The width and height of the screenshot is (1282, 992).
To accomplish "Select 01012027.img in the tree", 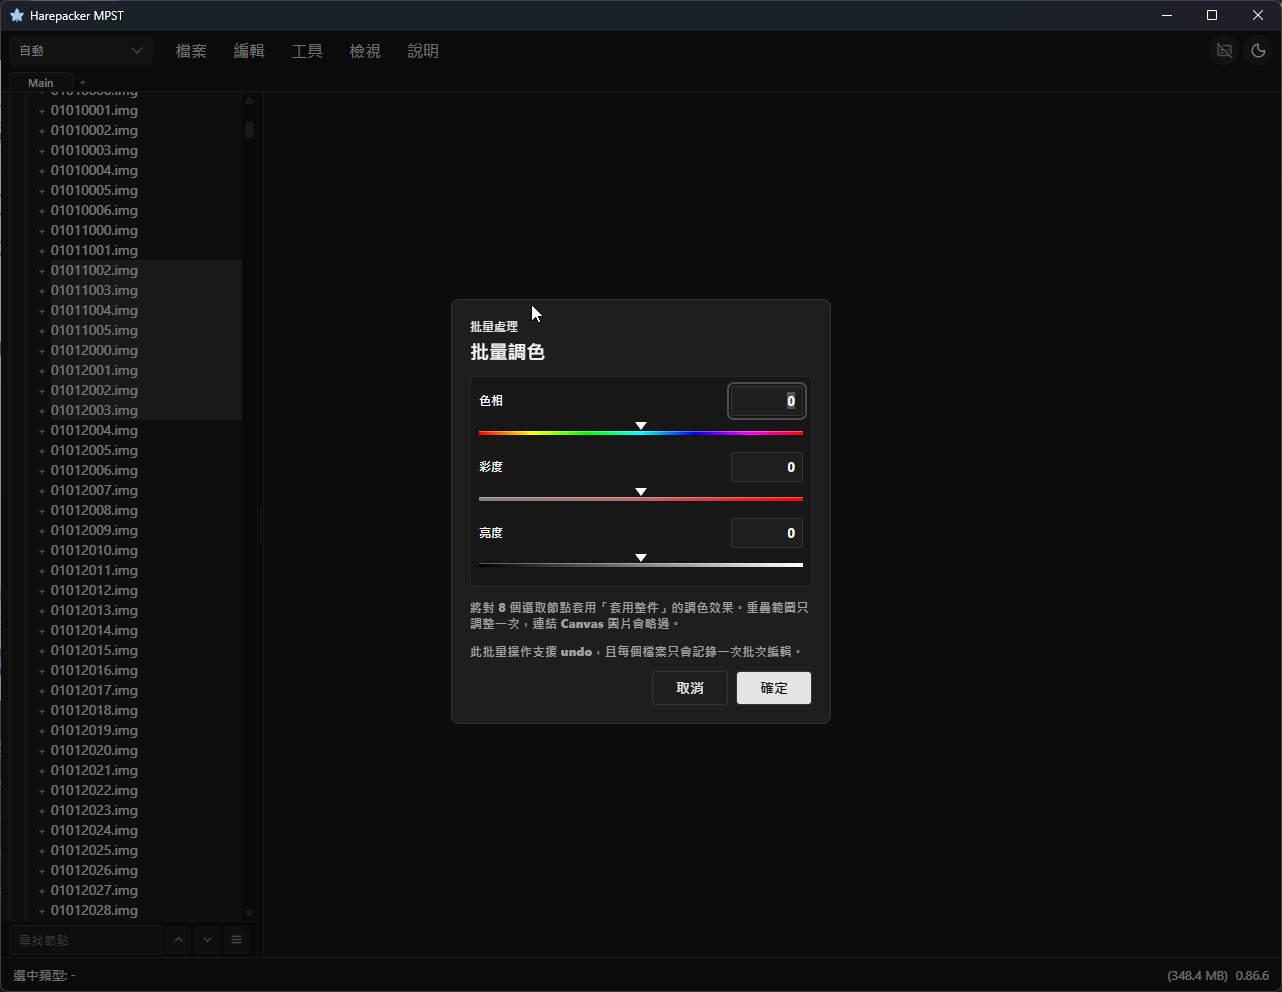I will pos(94,890).
